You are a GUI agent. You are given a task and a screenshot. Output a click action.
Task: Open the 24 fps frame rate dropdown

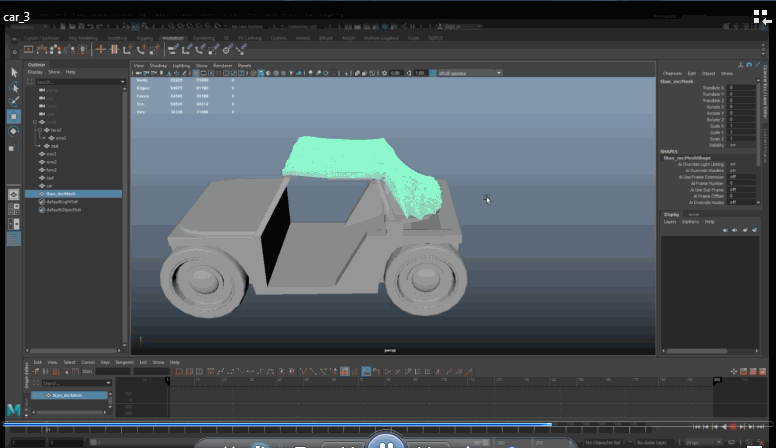703,443
